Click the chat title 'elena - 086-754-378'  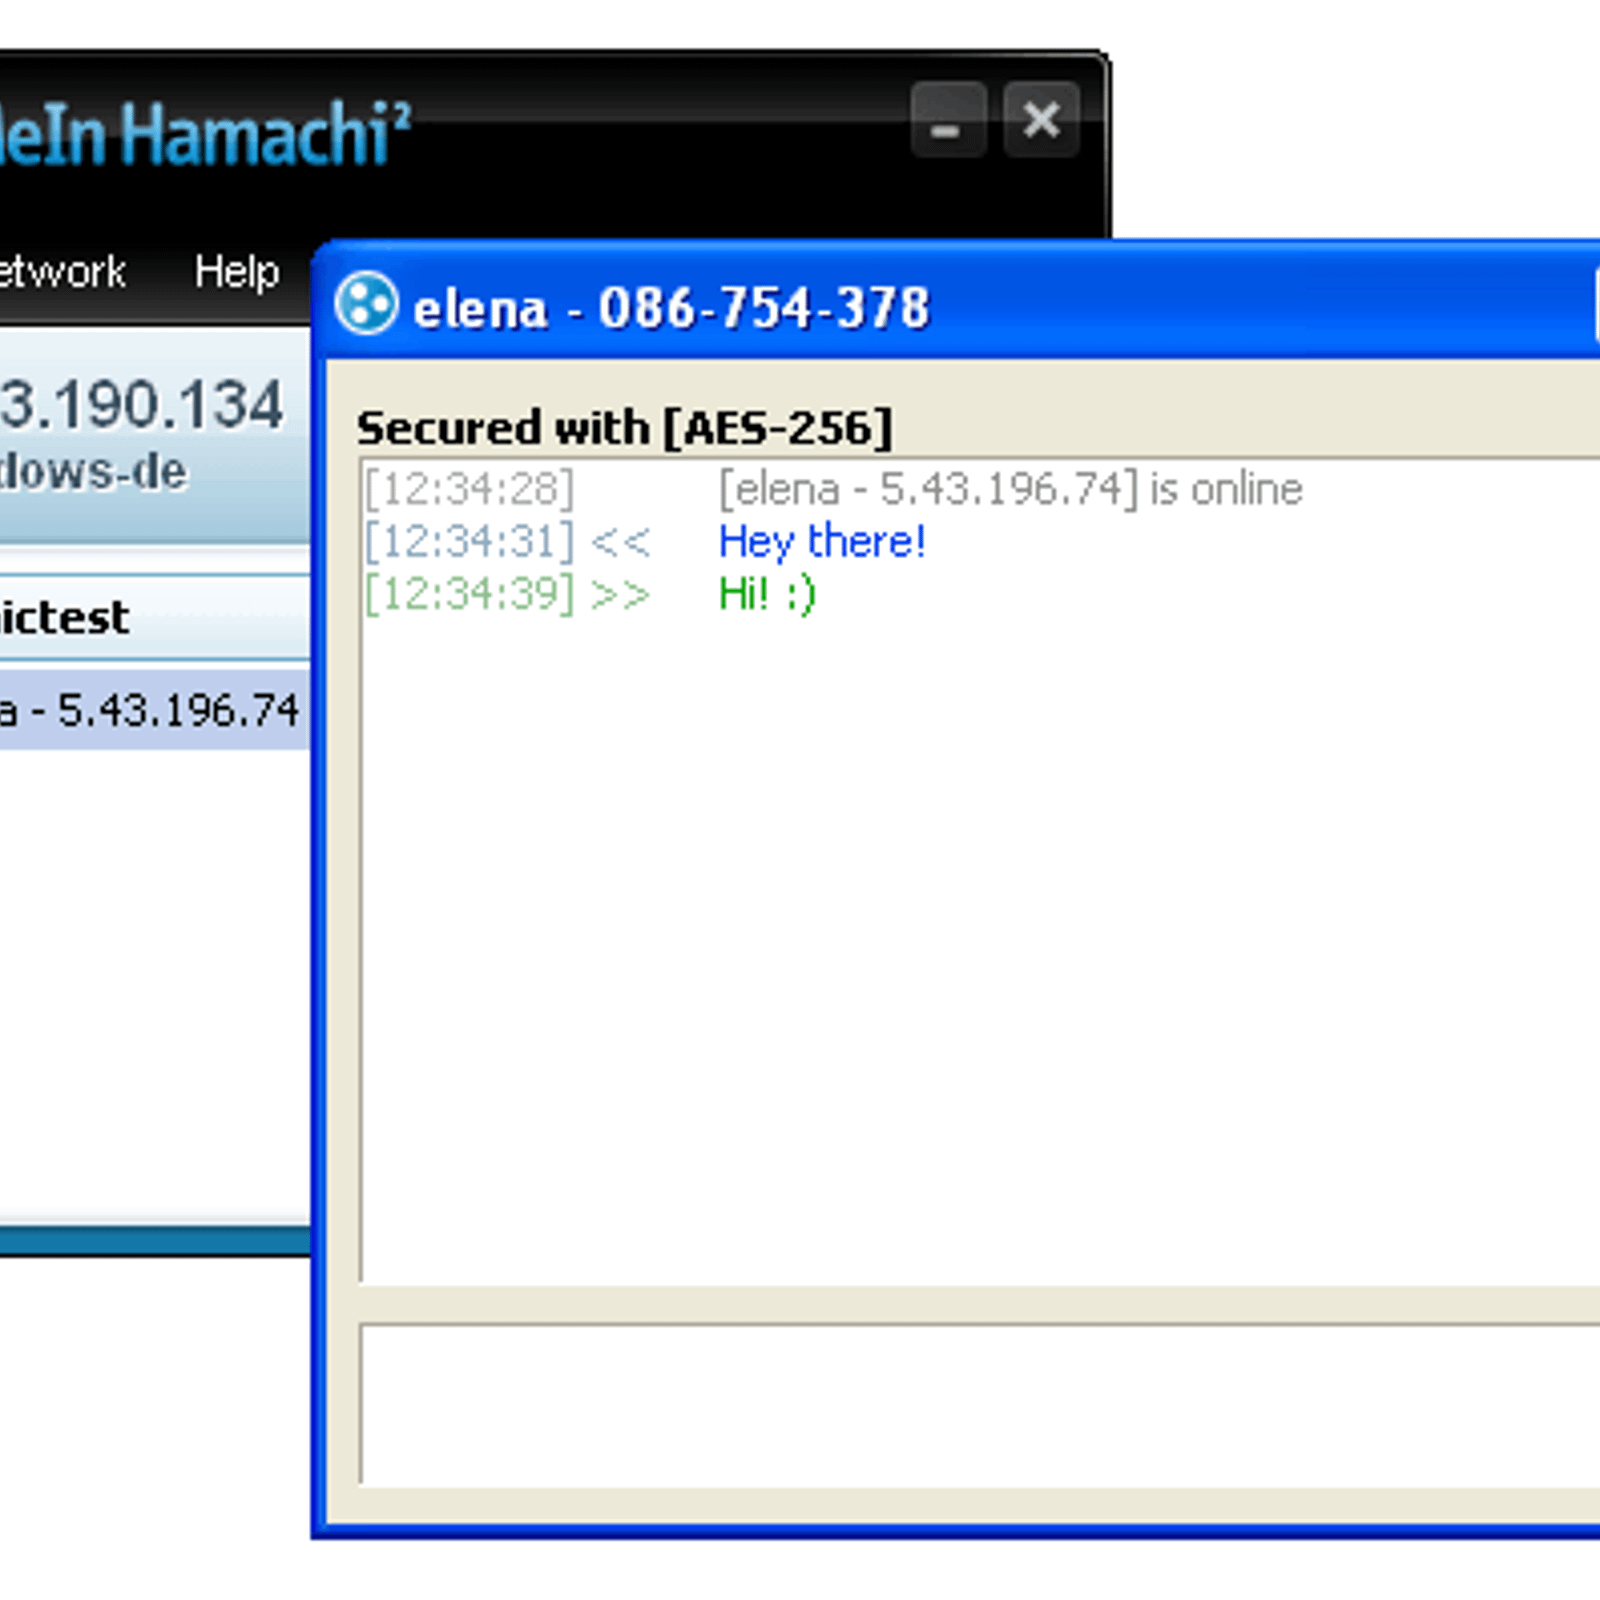[671, 307]
